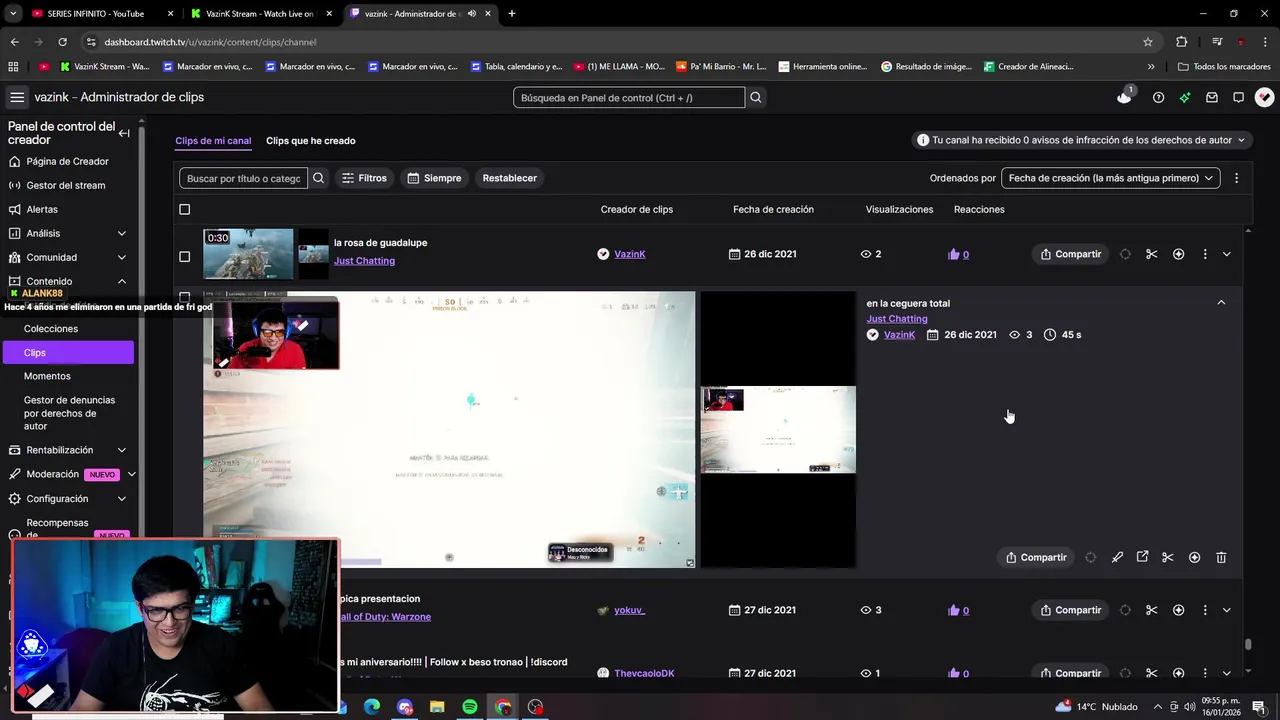This screenshot has height=720, width=1280.
Task: Click the Call of Duty: Warzone category link
Action: (385, 617)
